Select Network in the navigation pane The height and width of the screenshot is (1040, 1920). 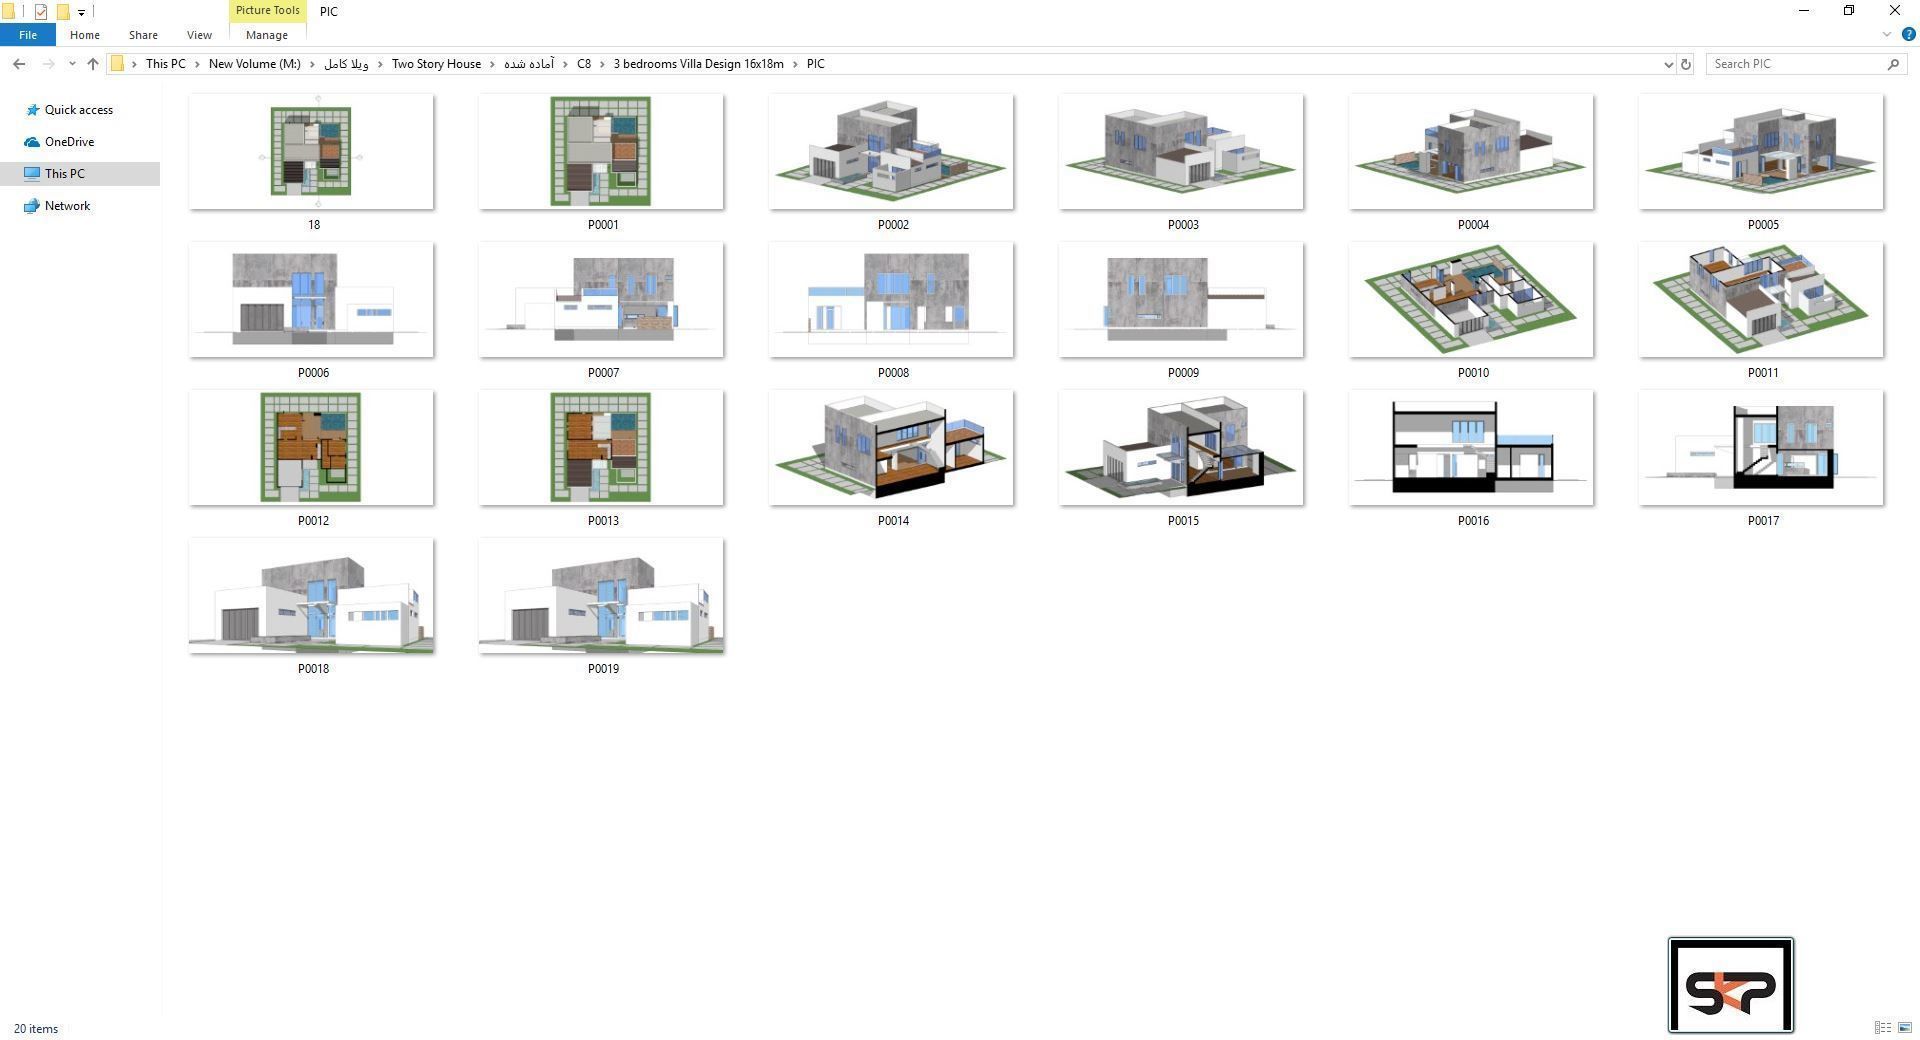click(67, 206)
